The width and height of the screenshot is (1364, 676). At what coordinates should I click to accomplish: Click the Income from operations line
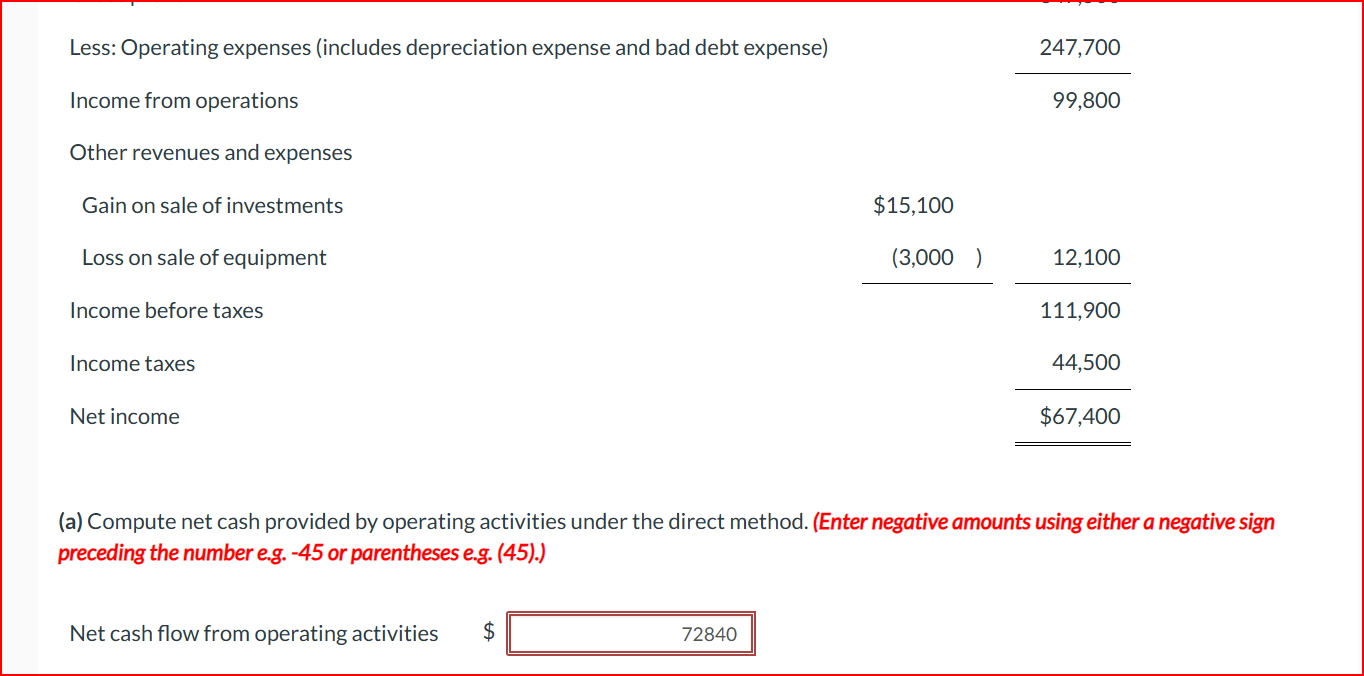click(x=183, y=100)
